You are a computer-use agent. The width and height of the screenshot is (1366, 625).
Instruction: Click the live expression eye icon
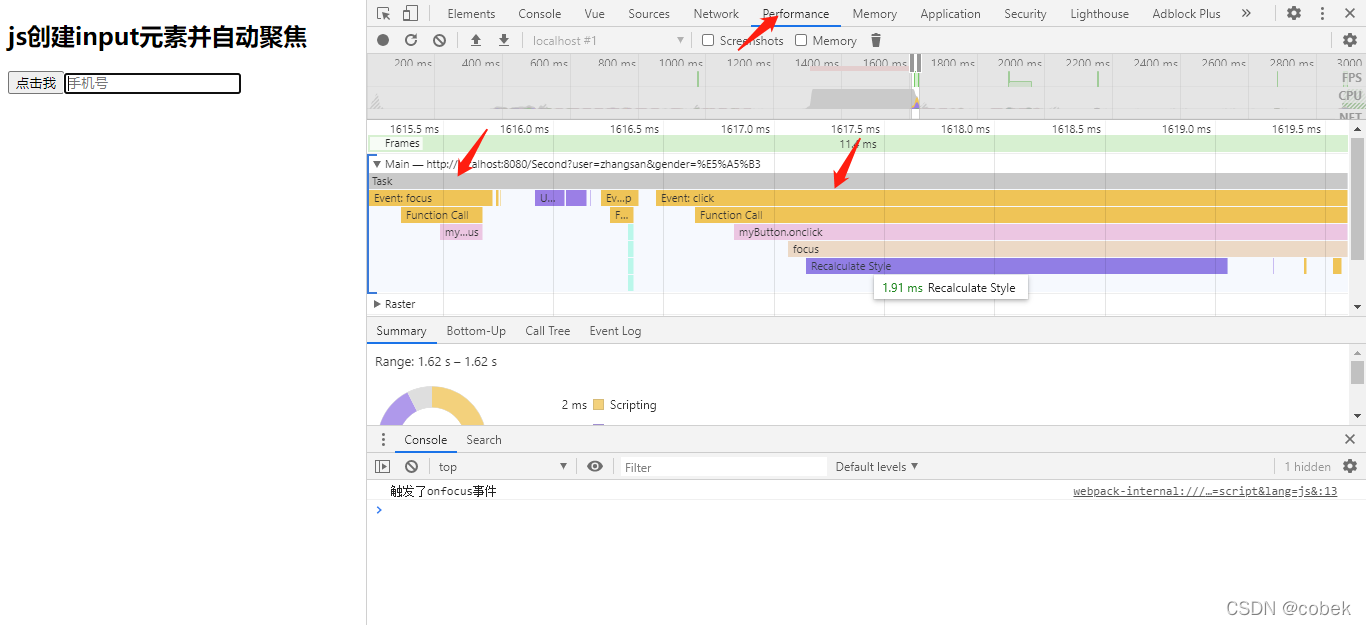point(595,467)
